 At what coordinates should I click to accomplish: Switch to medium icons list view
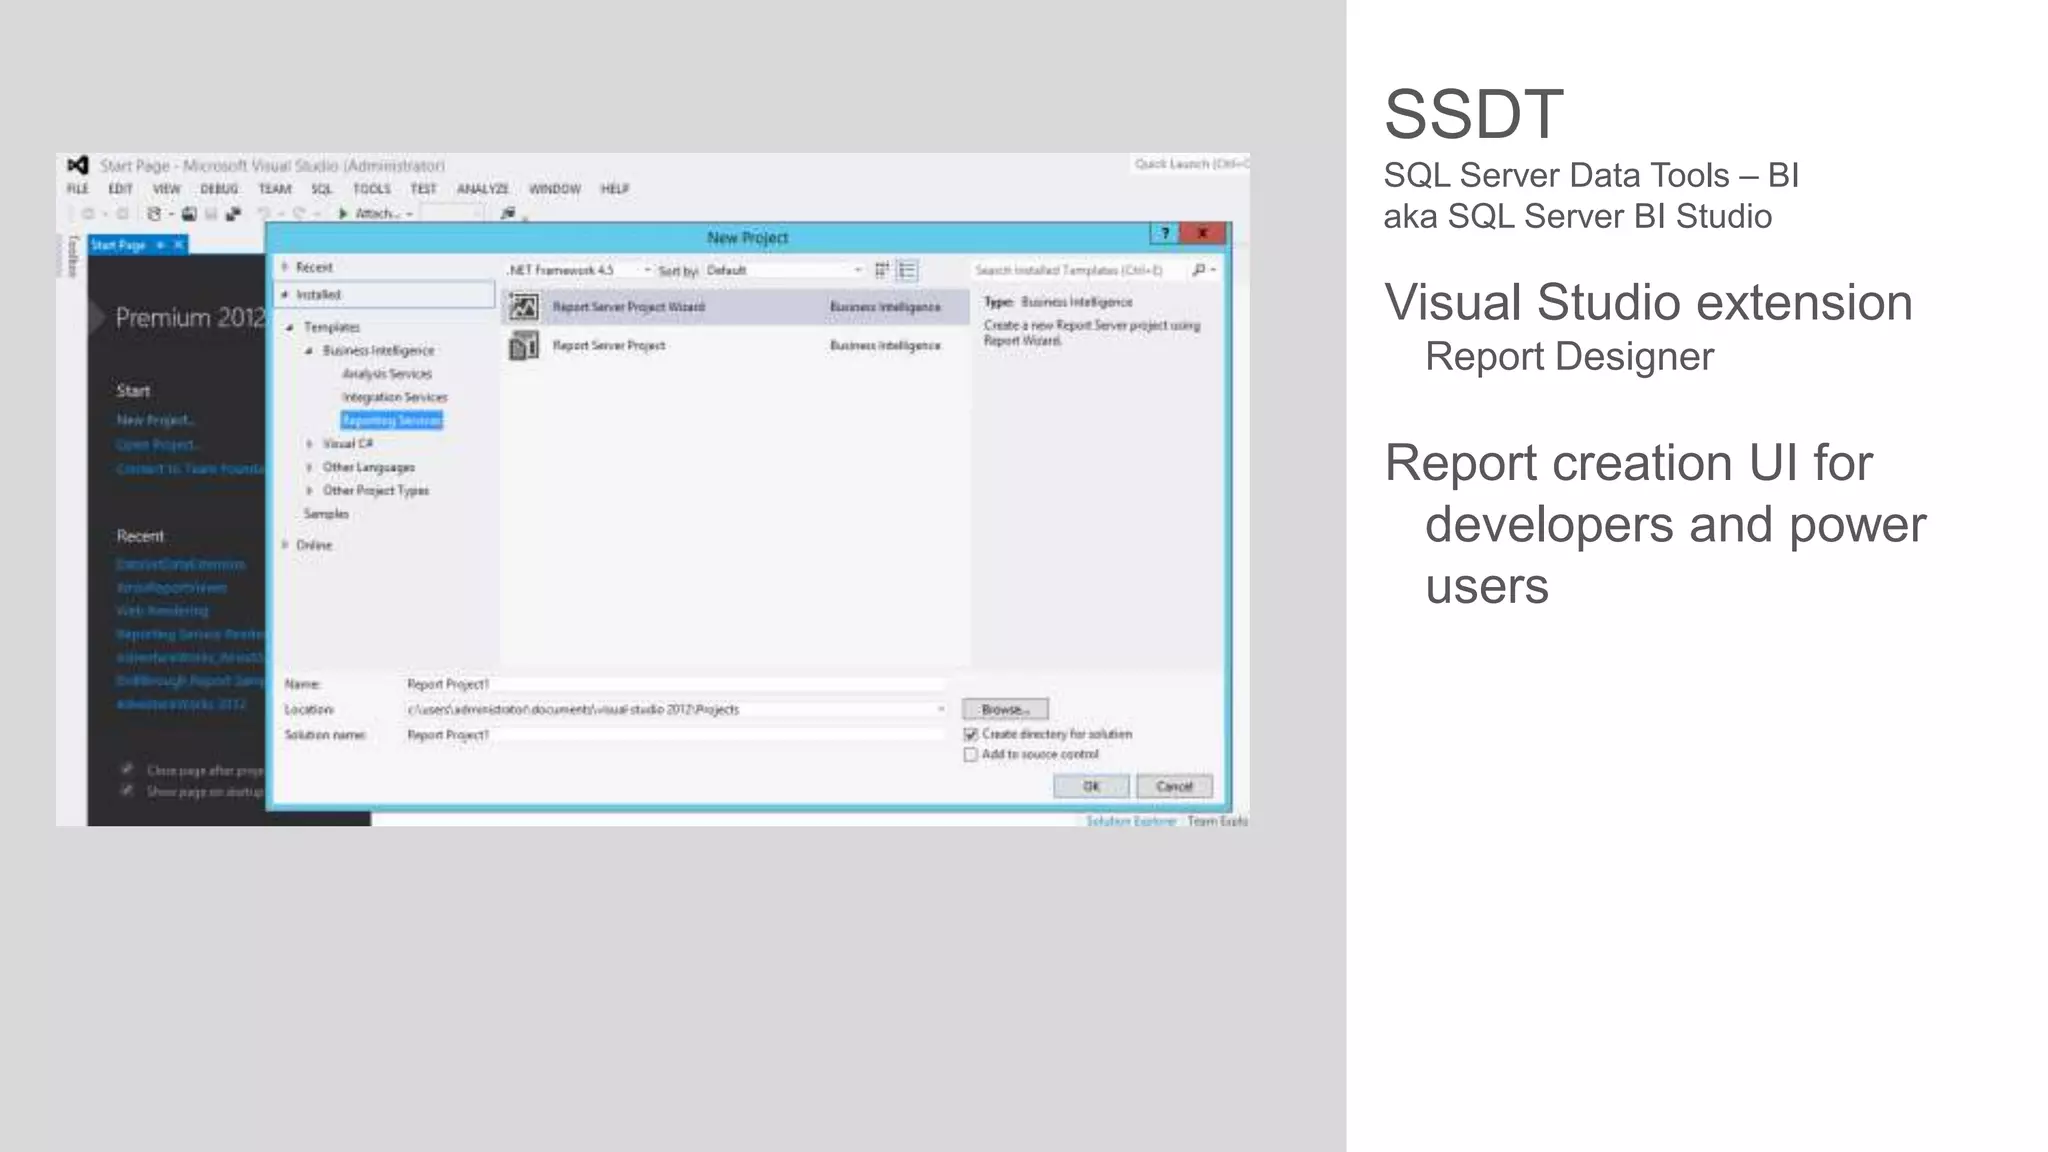pos(907,270)
